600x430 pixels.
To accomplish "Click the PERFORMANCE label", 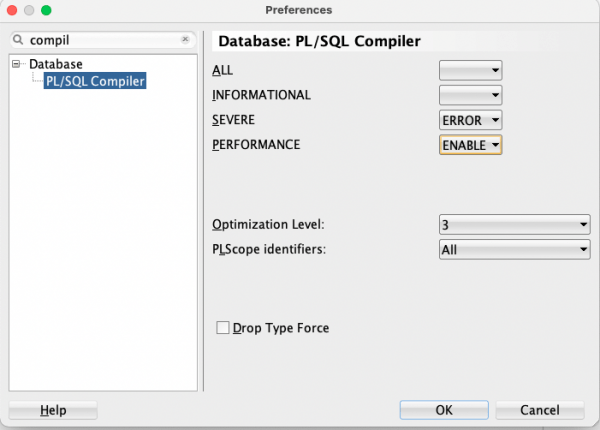I will [x=256, y=145].
